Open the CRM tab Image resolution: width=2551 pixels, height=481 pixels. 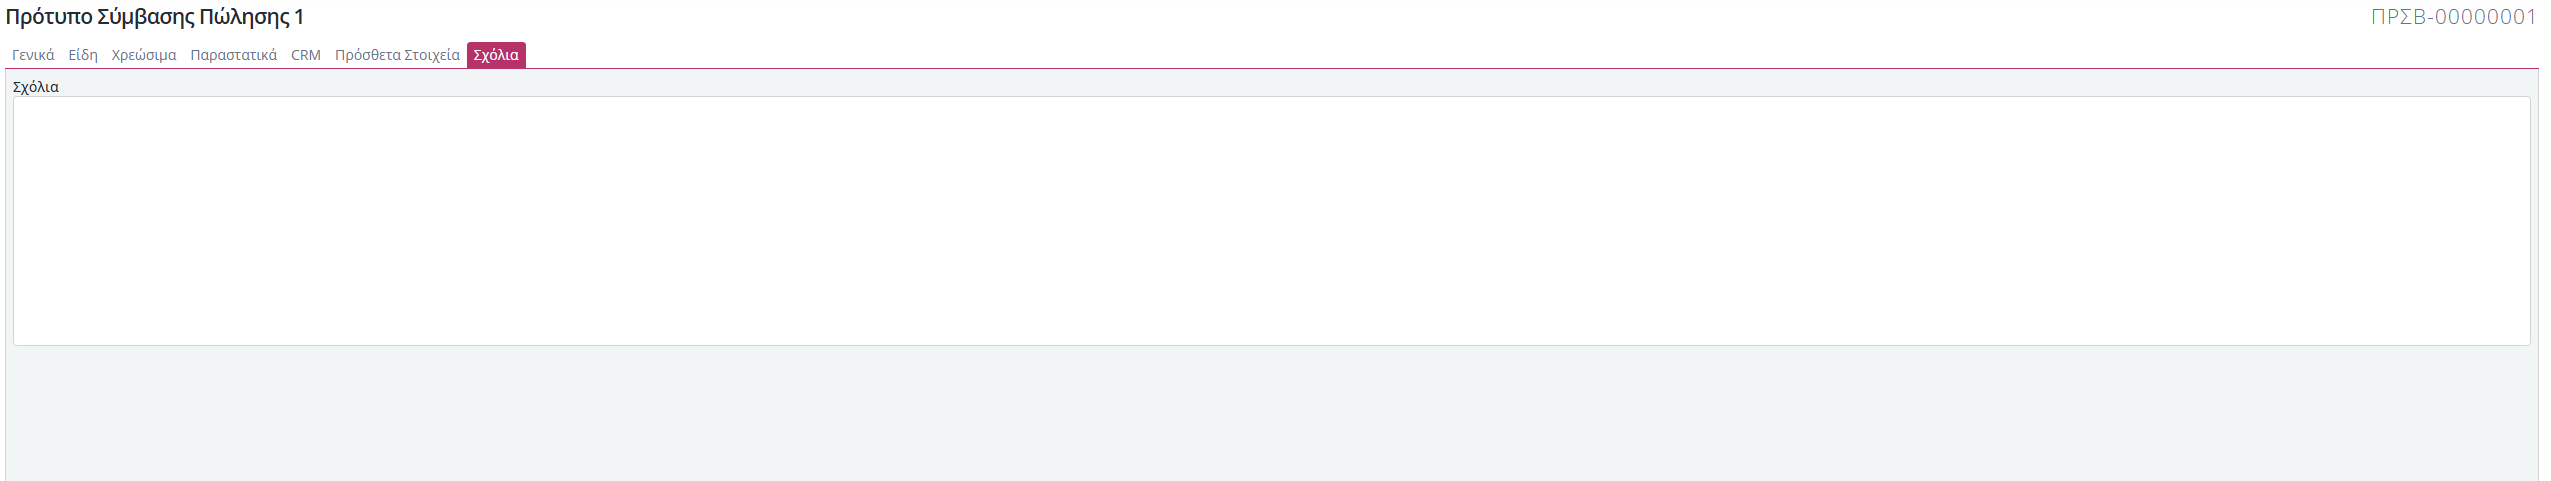coord(306,55)
